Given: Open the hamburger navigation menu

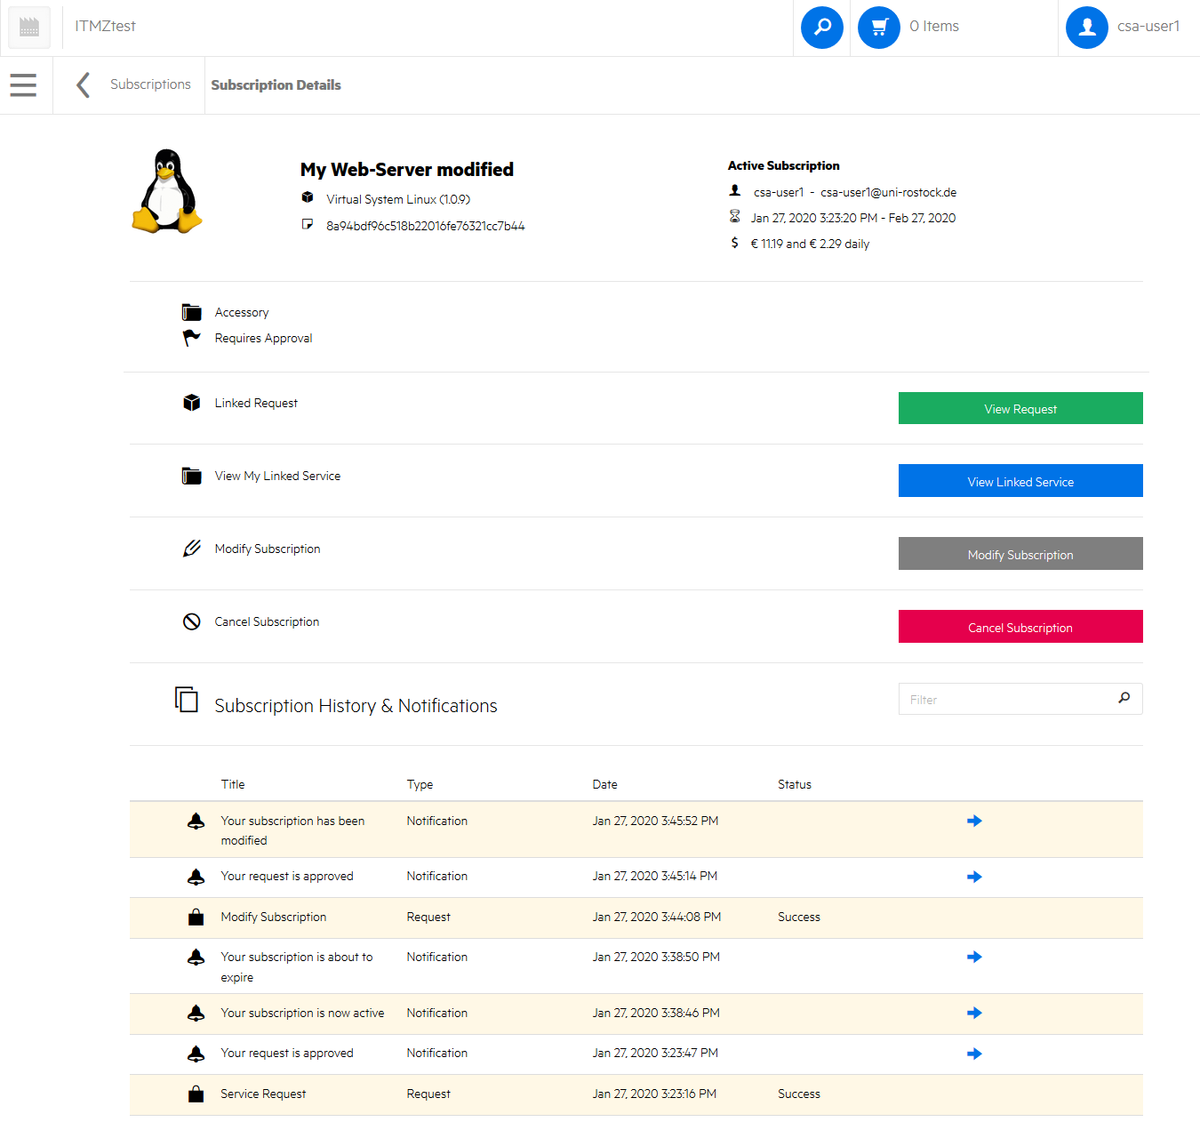Looking at the screenshot, I should coord(23,85).
